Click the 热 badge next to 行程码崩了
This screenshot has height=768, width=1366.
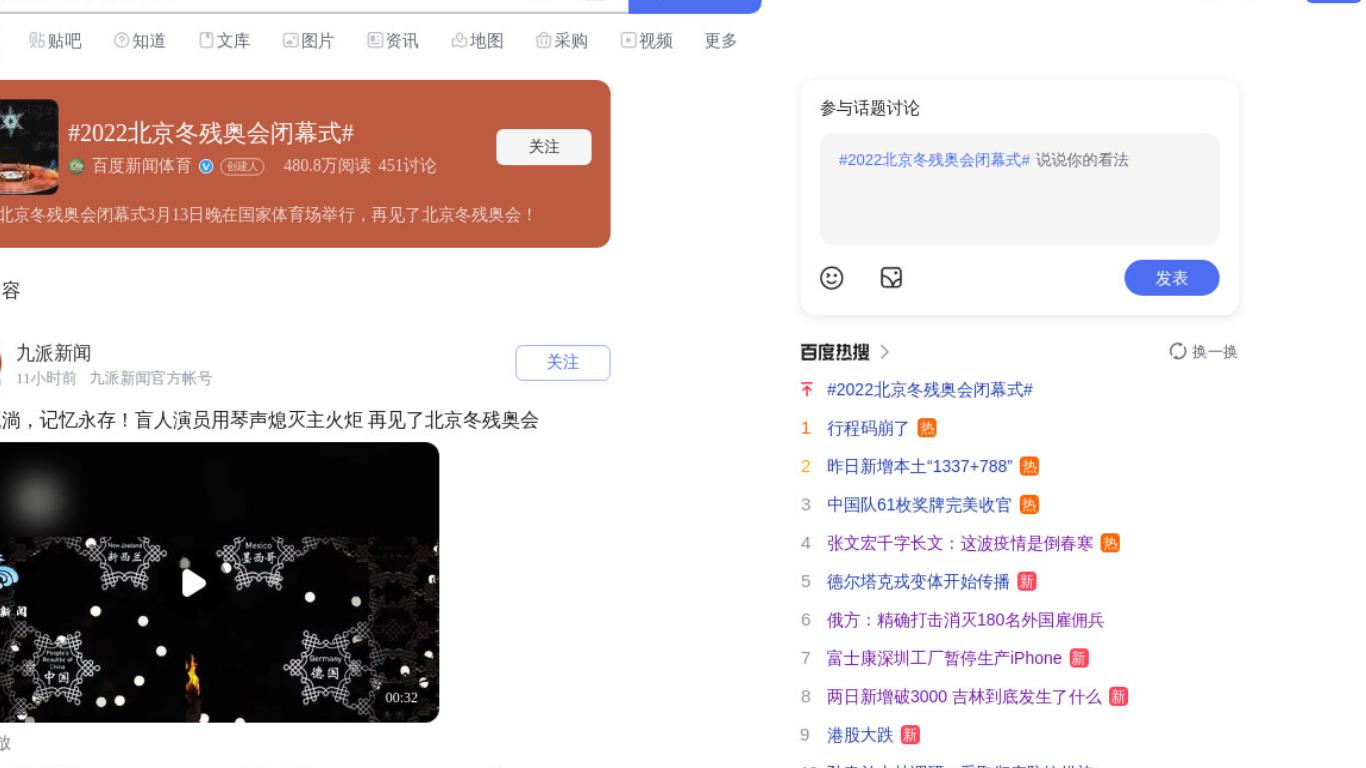pos(927,428)
